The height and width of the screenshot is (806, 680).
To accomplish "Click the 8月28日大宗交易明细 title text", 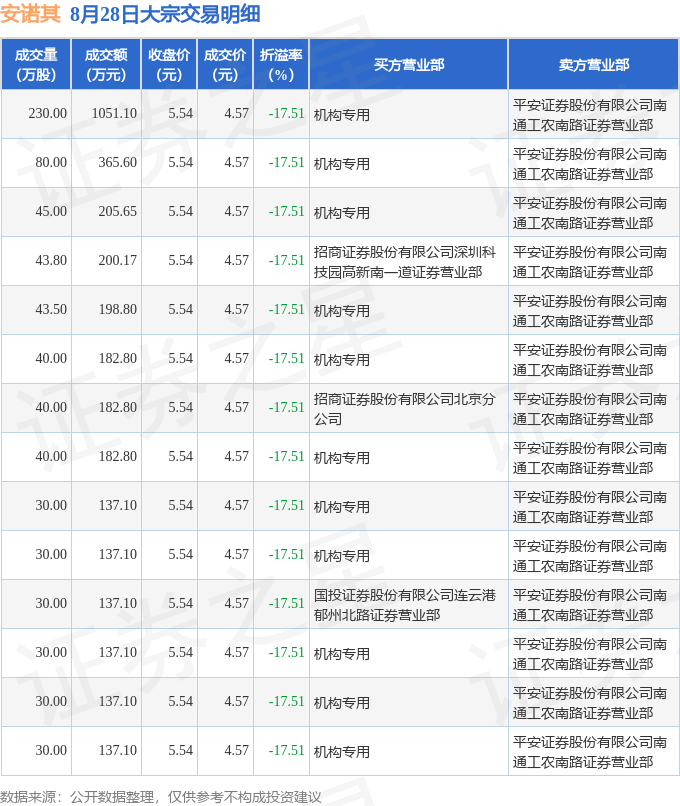I will pos(166,14).
